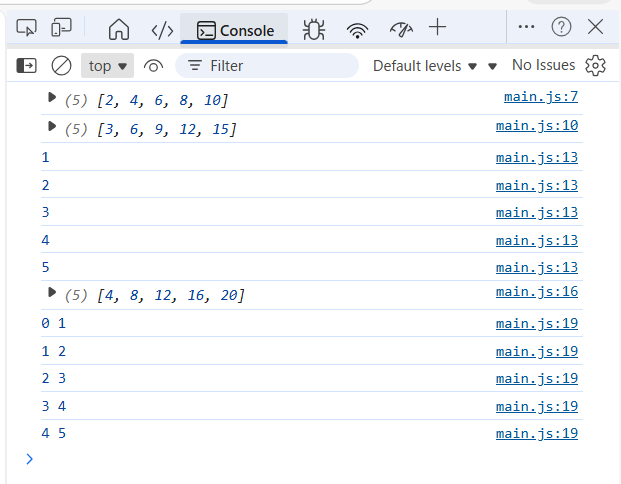Screen dimensions: 621x484
Task: Open the Welcome home tool
Action: [x=118, y=29]
